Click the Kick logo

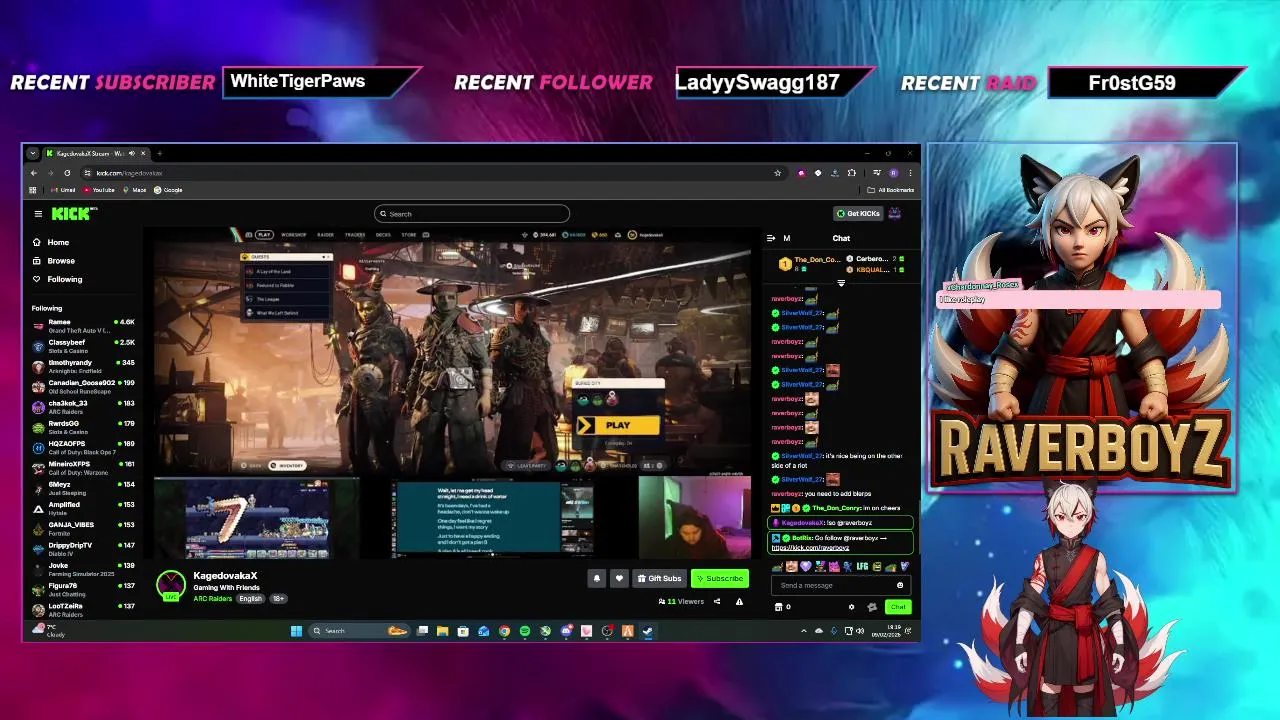73,213
